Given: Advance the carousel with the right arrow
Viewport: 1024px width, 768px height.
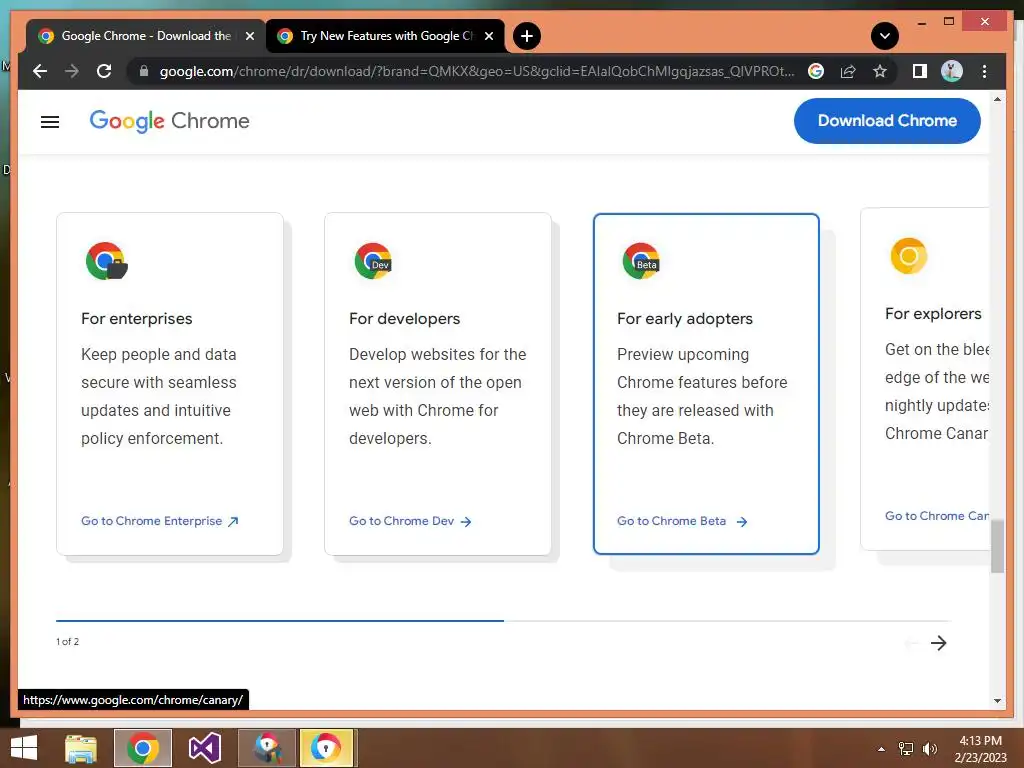Looking at the screenshot, I should [938, 643].
